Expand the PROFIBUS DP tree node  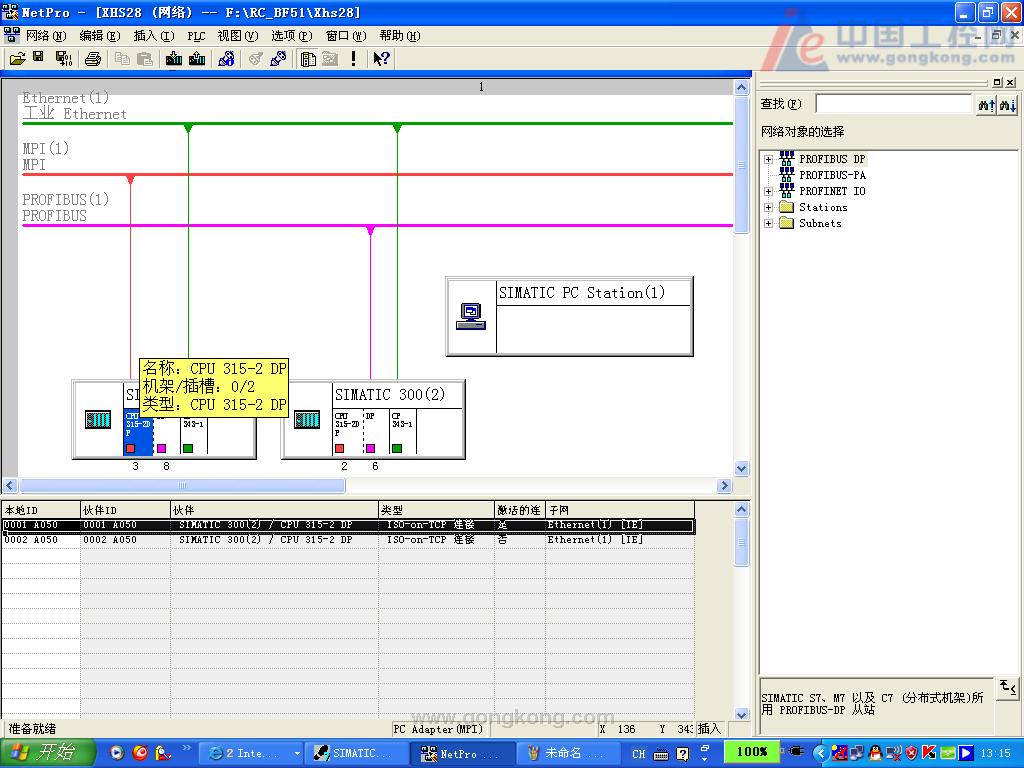click(x=769, y=159)
